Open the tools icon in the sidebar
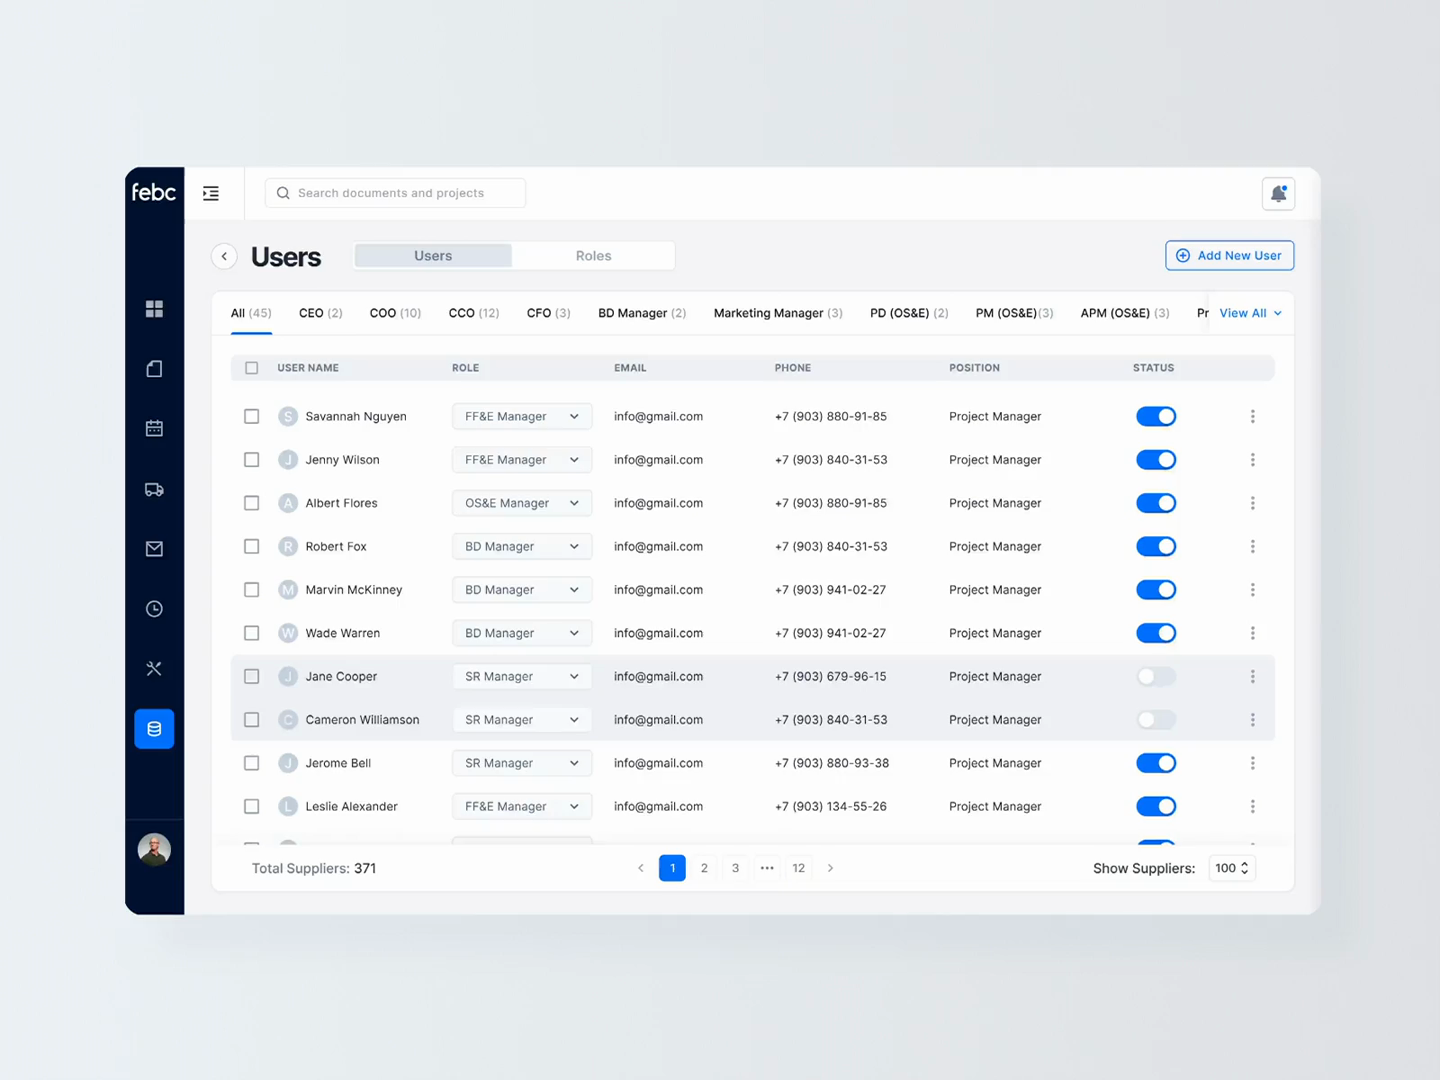This screenshot has height=1080, width=1440. [154, 668]
